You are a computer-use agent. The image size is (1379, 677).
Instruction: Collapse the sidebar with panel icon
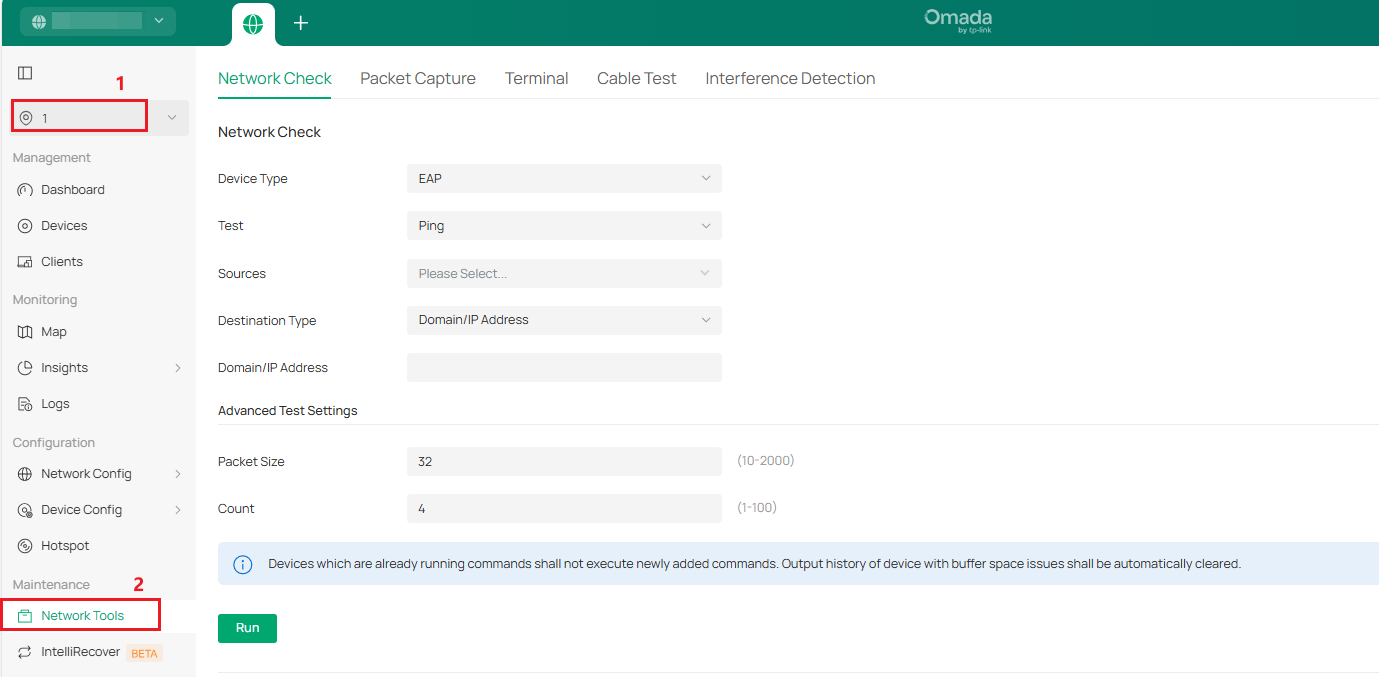point(24,72)
